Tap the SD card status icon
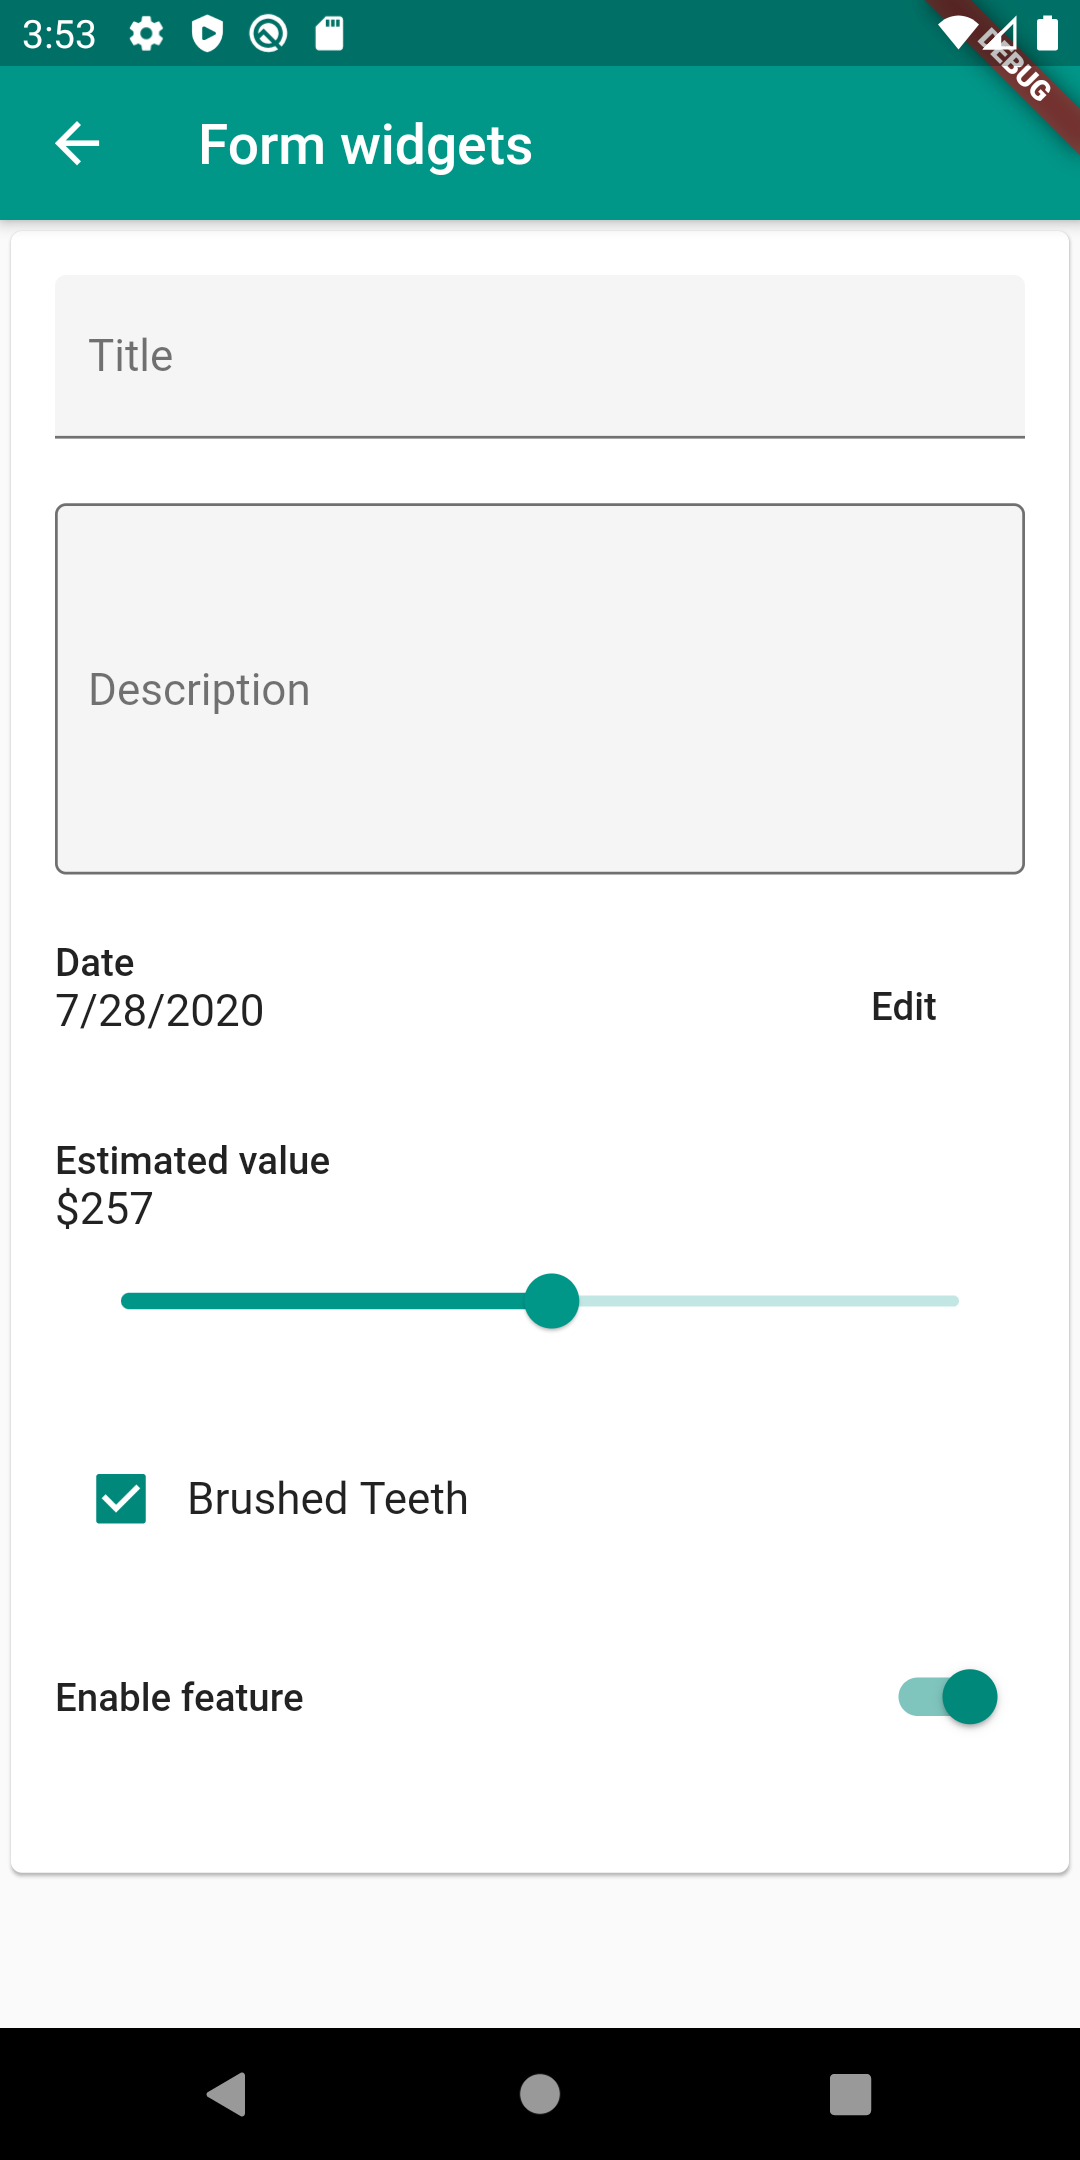Viewport: 1080px width, 2160px height. [329, 34]
